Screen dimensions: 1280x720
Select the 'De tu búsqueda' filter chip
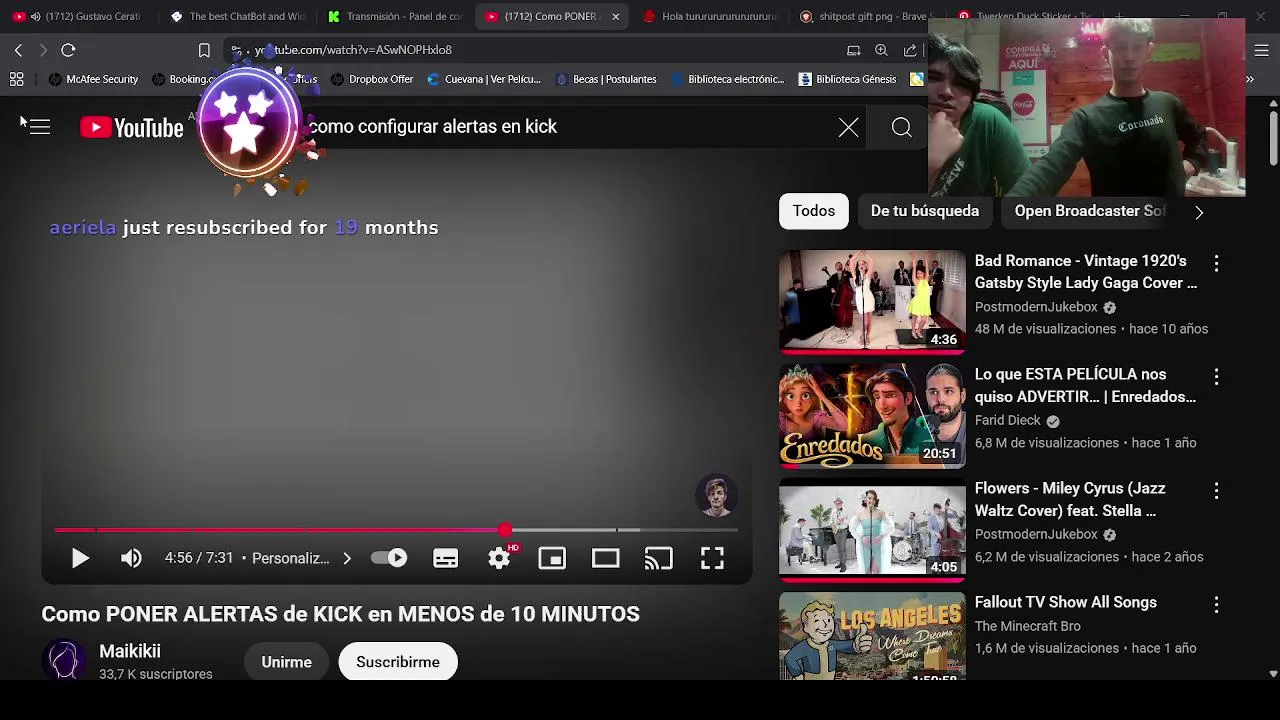(x=925, y=211)
